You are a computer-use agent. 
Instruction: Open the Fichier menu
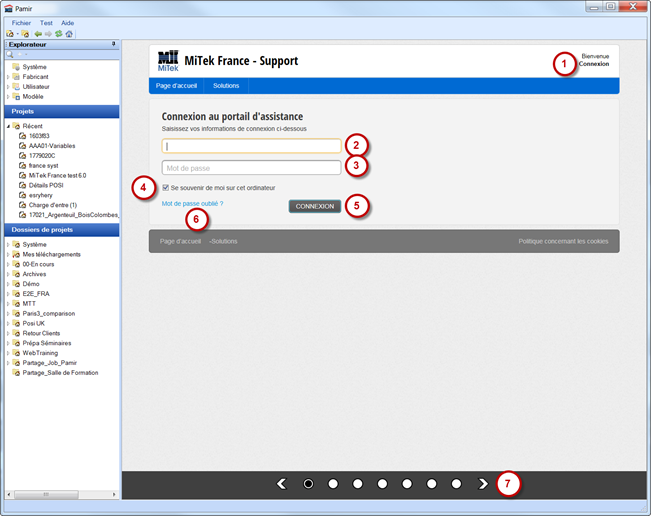[21, 23]
